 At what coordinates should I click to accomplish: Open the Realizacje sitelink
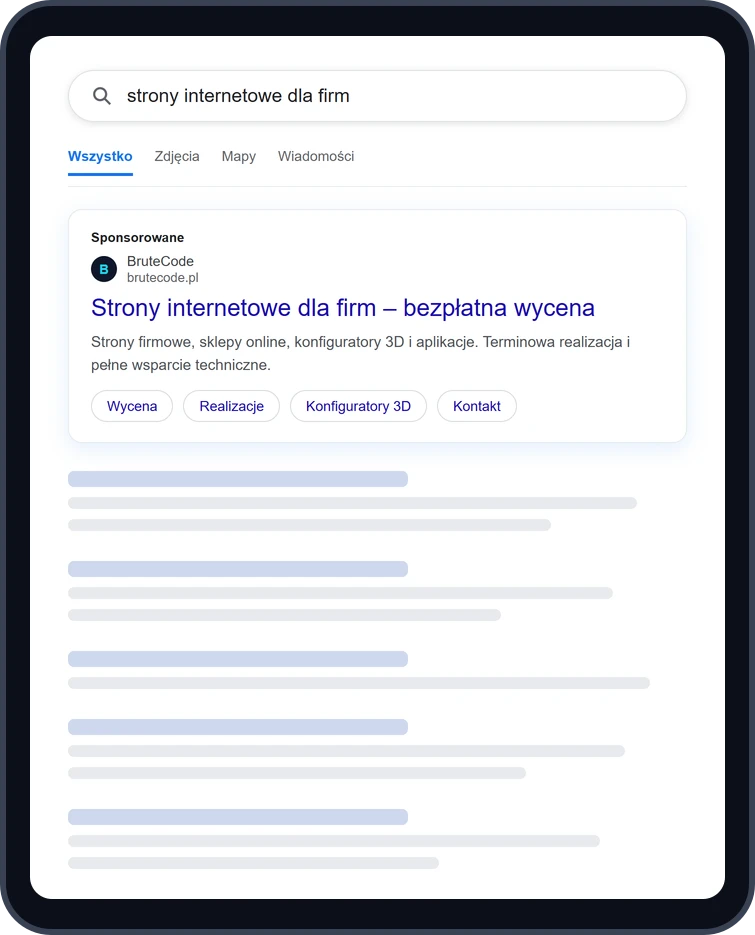pos(231,406)
